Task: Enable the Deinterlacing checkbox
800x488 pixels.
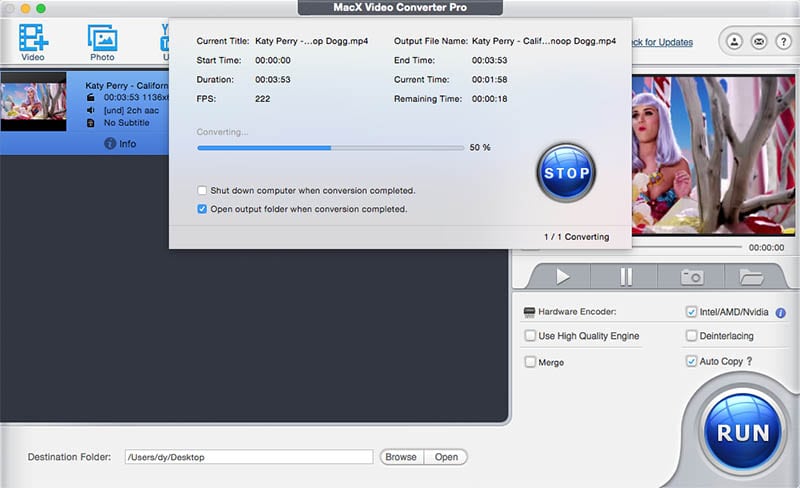Action: [691, 336]
